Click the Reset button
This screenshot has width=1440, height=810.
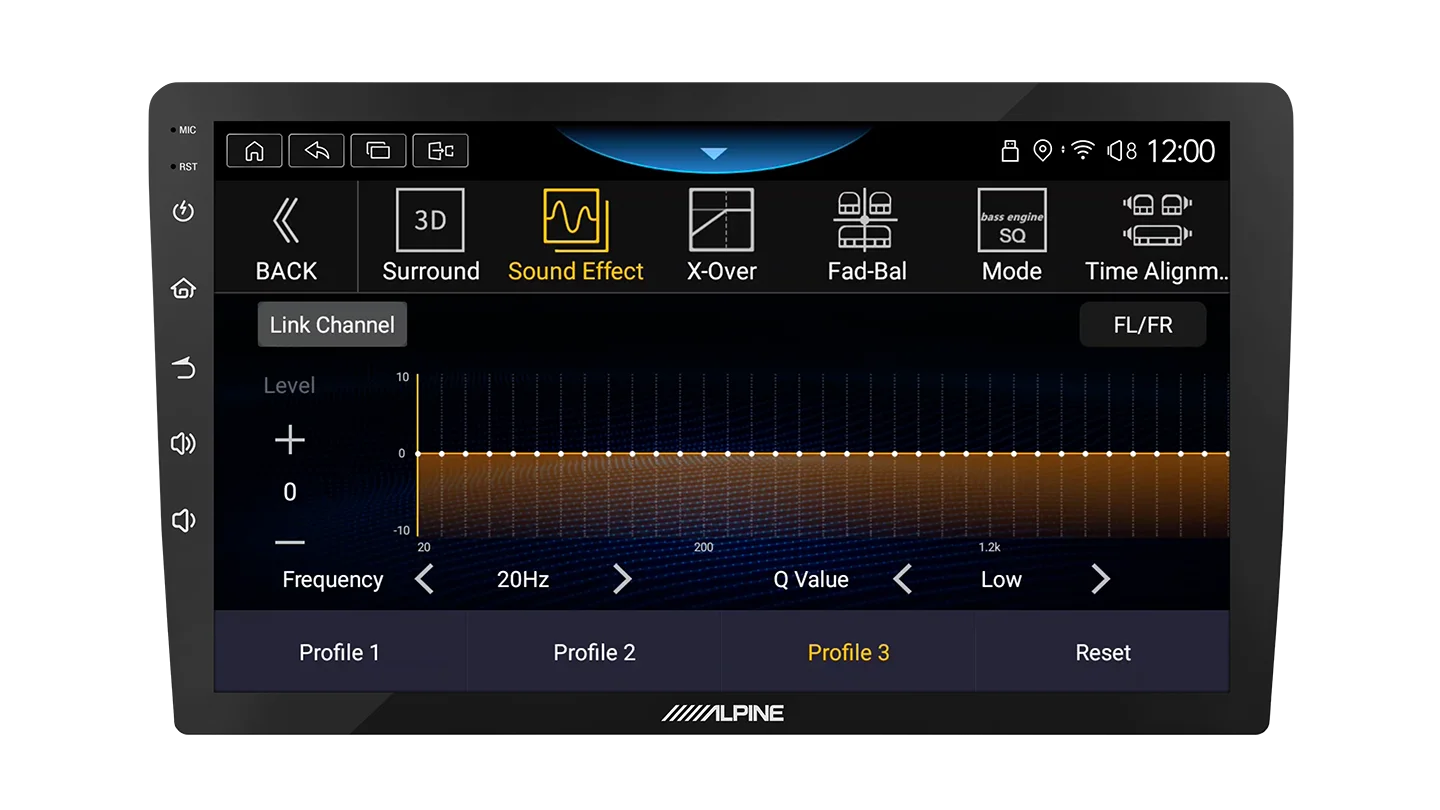[x=1103, y=652]
